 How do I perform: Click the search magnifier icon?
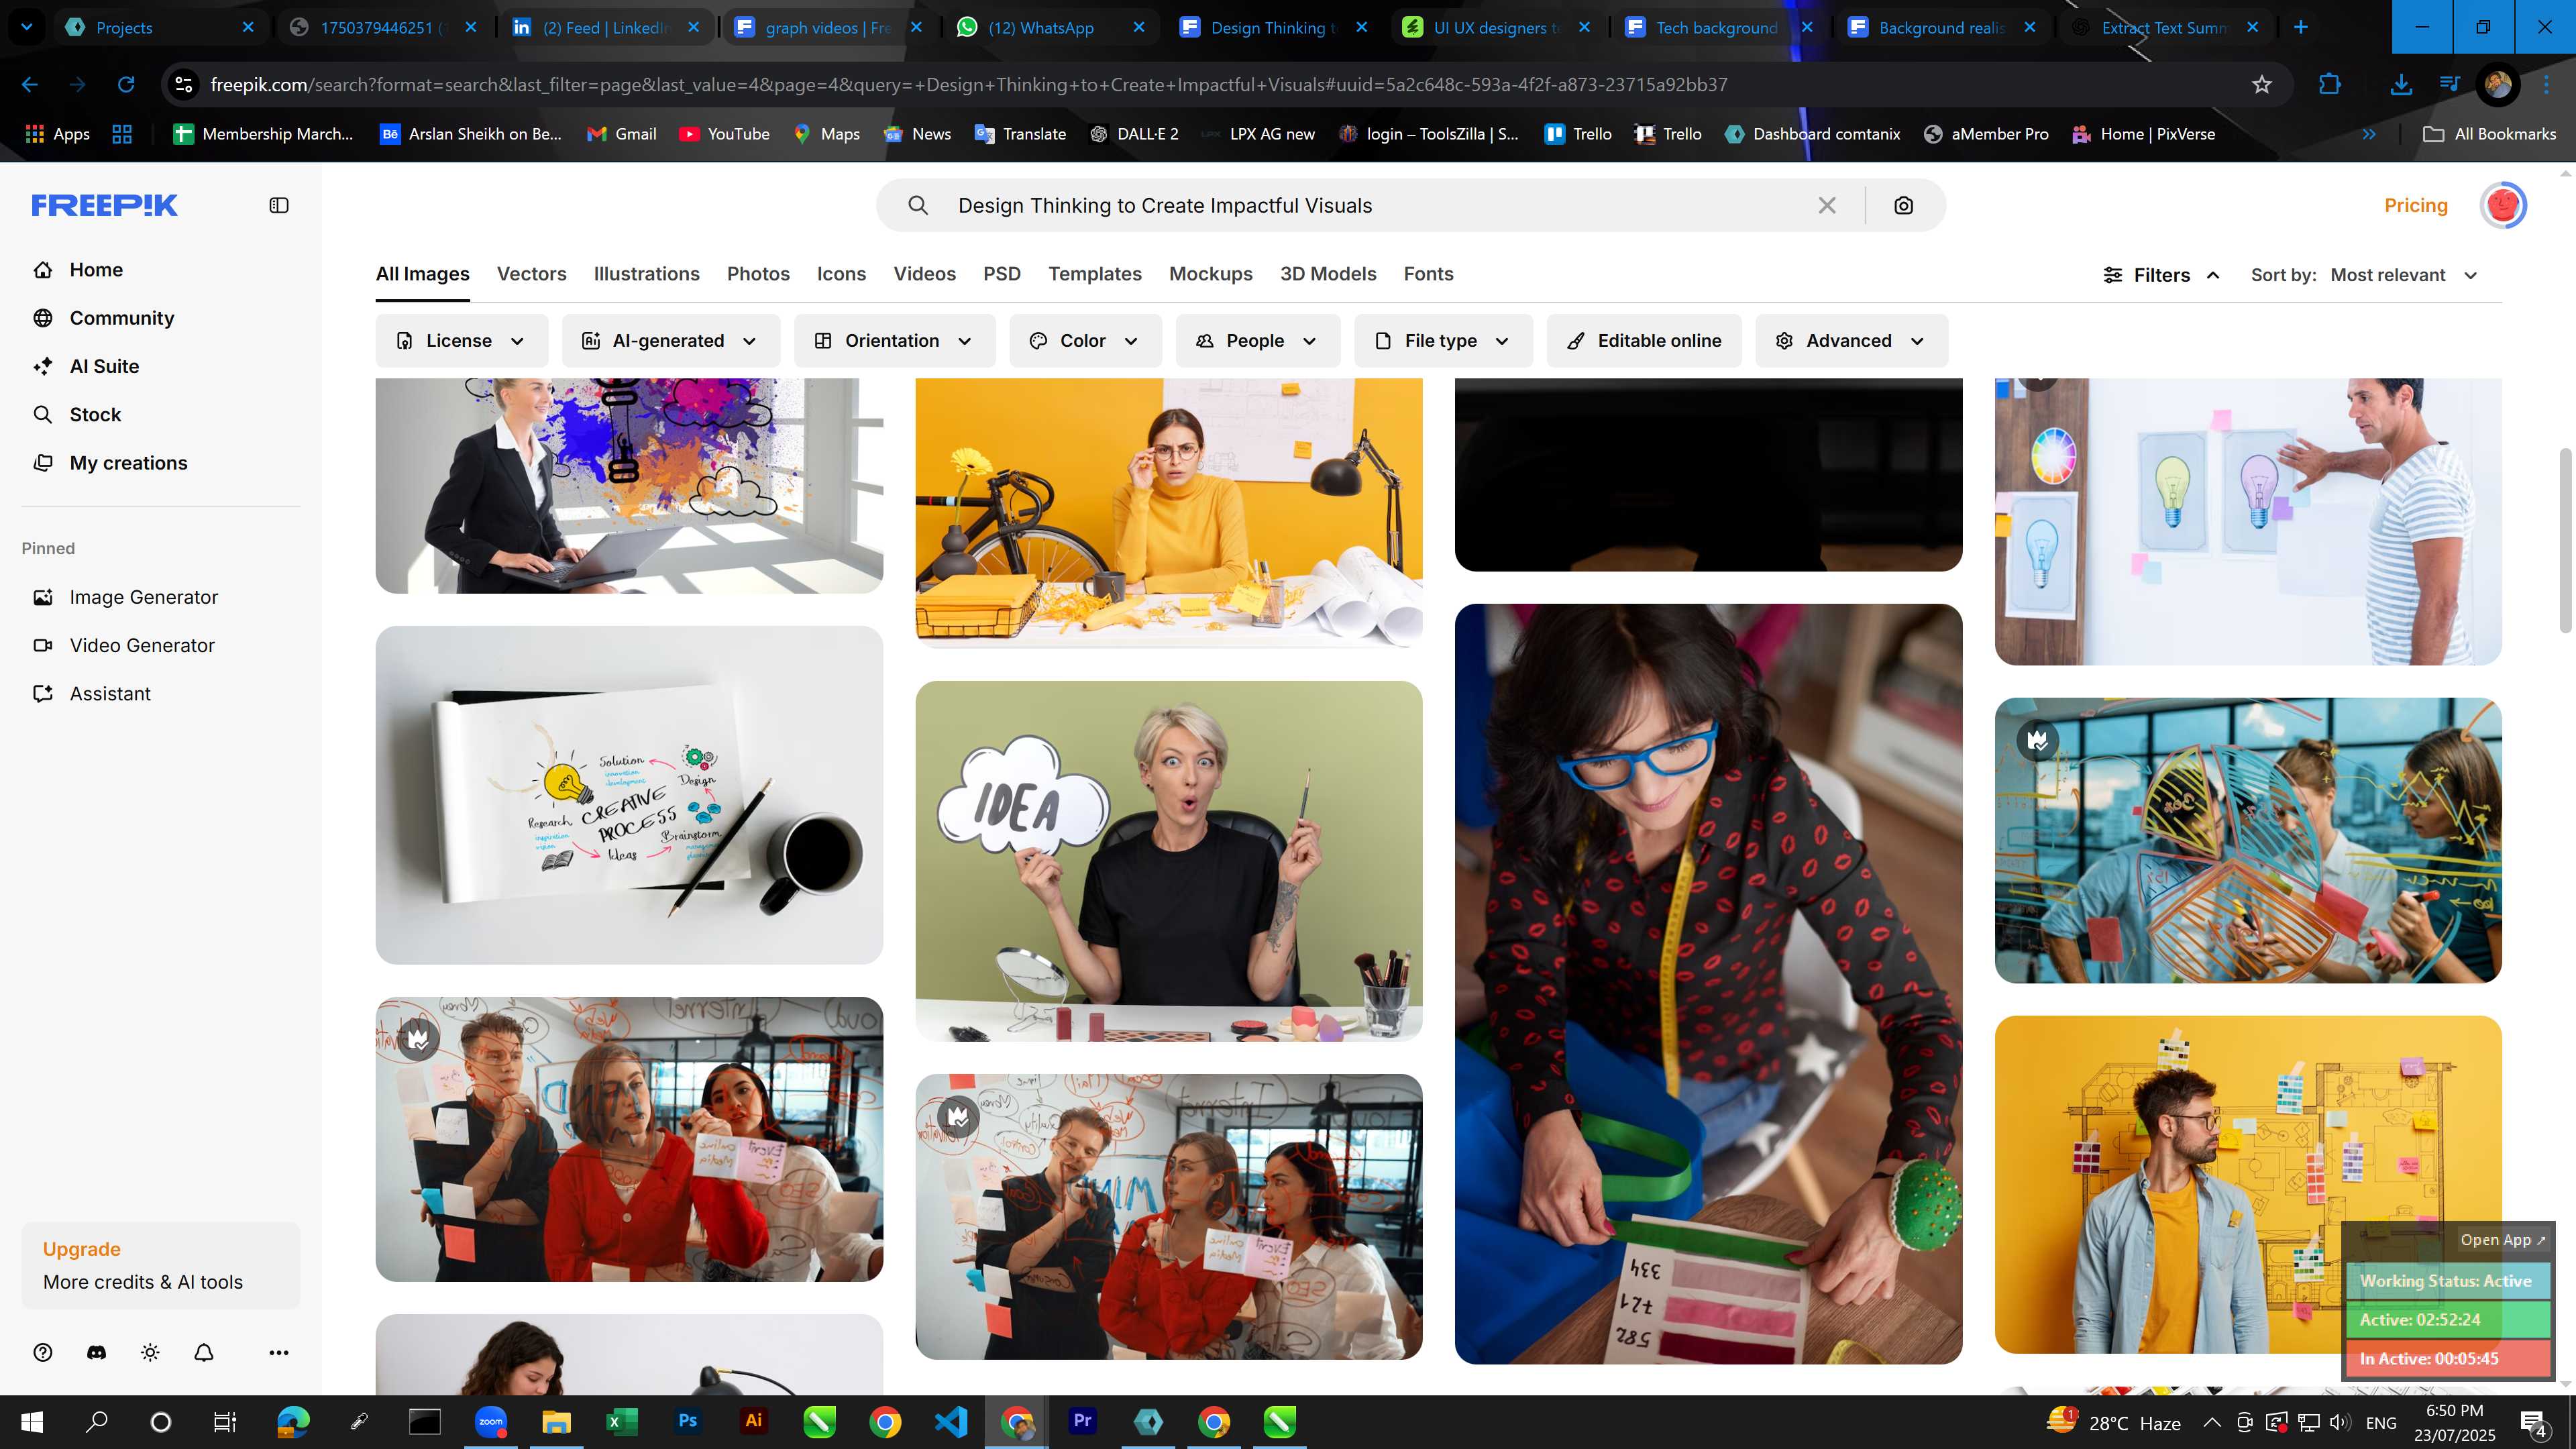pyautogui.click(x=918, y=205)
